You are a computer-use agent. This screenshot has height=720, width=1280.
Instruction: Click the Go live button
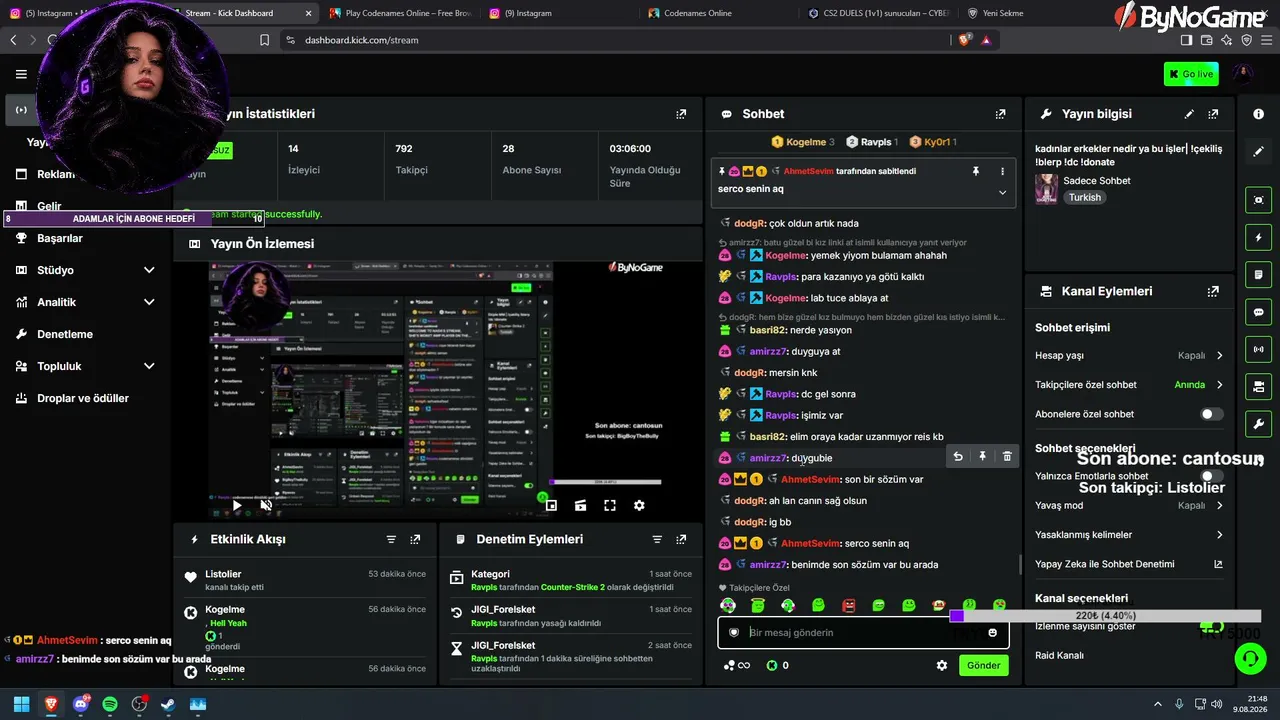coord(1191,74)
